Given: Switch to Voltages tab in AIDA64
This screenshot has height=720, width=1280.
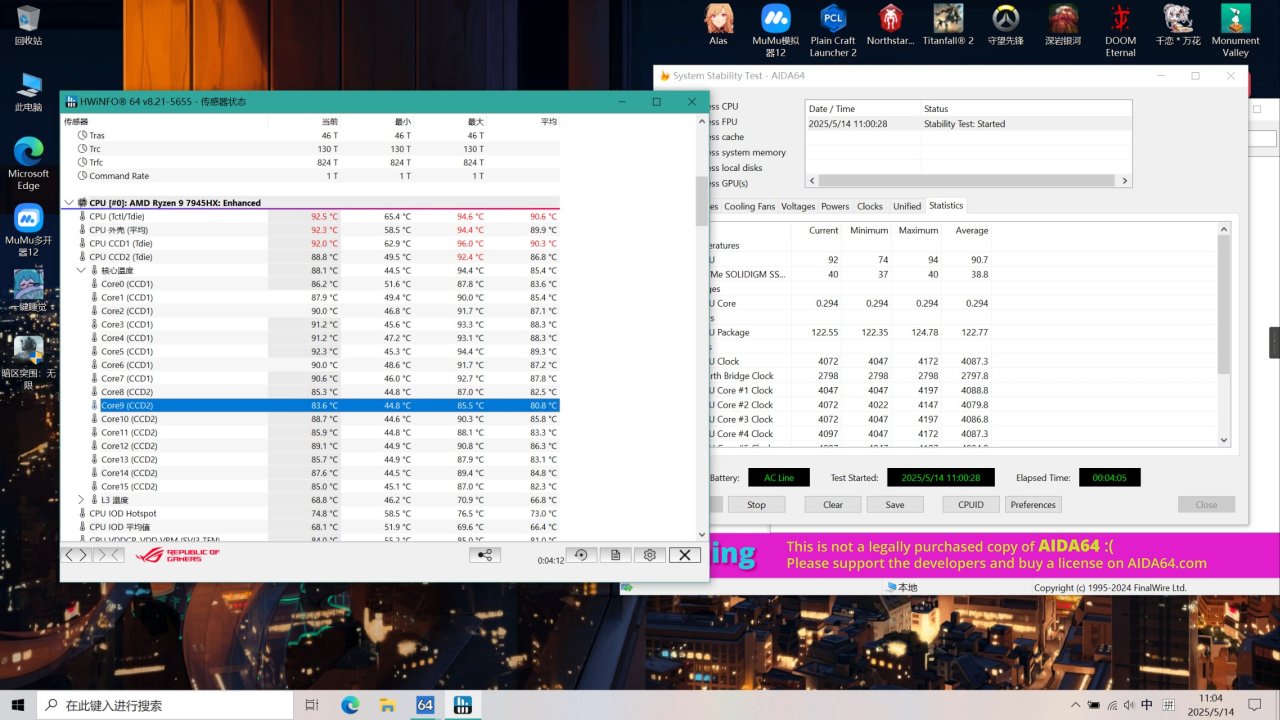Looking at the screenshot, I should (x=798, y=206).
